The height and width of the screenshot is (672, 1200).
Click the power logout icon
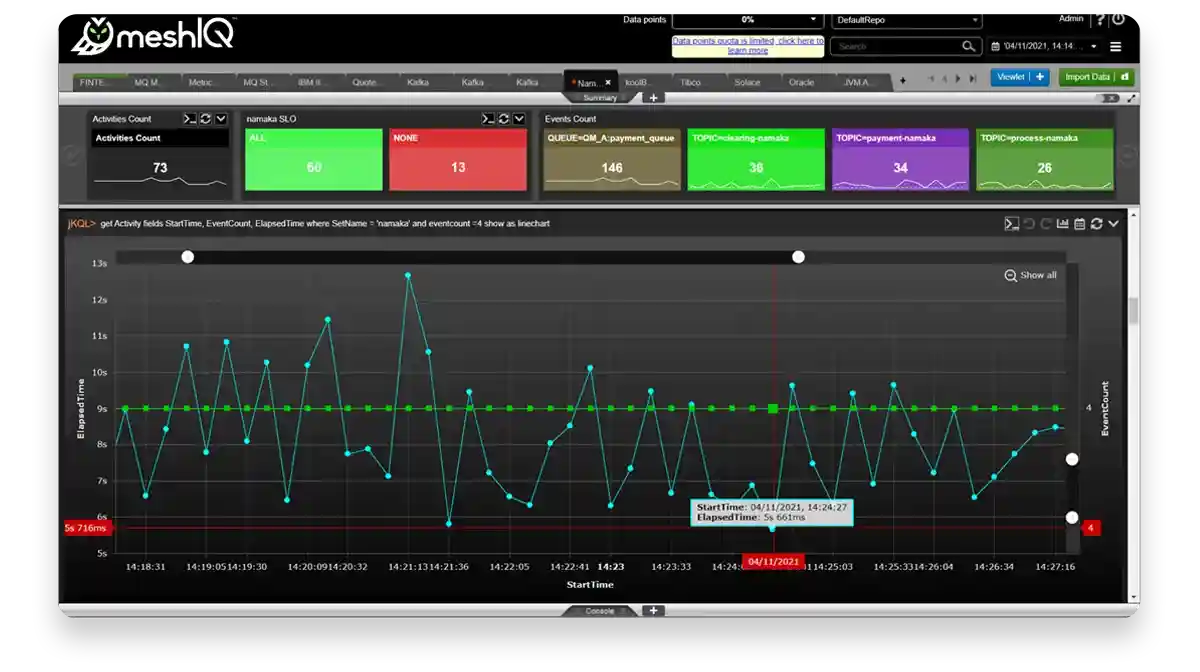coord(1118,20)
